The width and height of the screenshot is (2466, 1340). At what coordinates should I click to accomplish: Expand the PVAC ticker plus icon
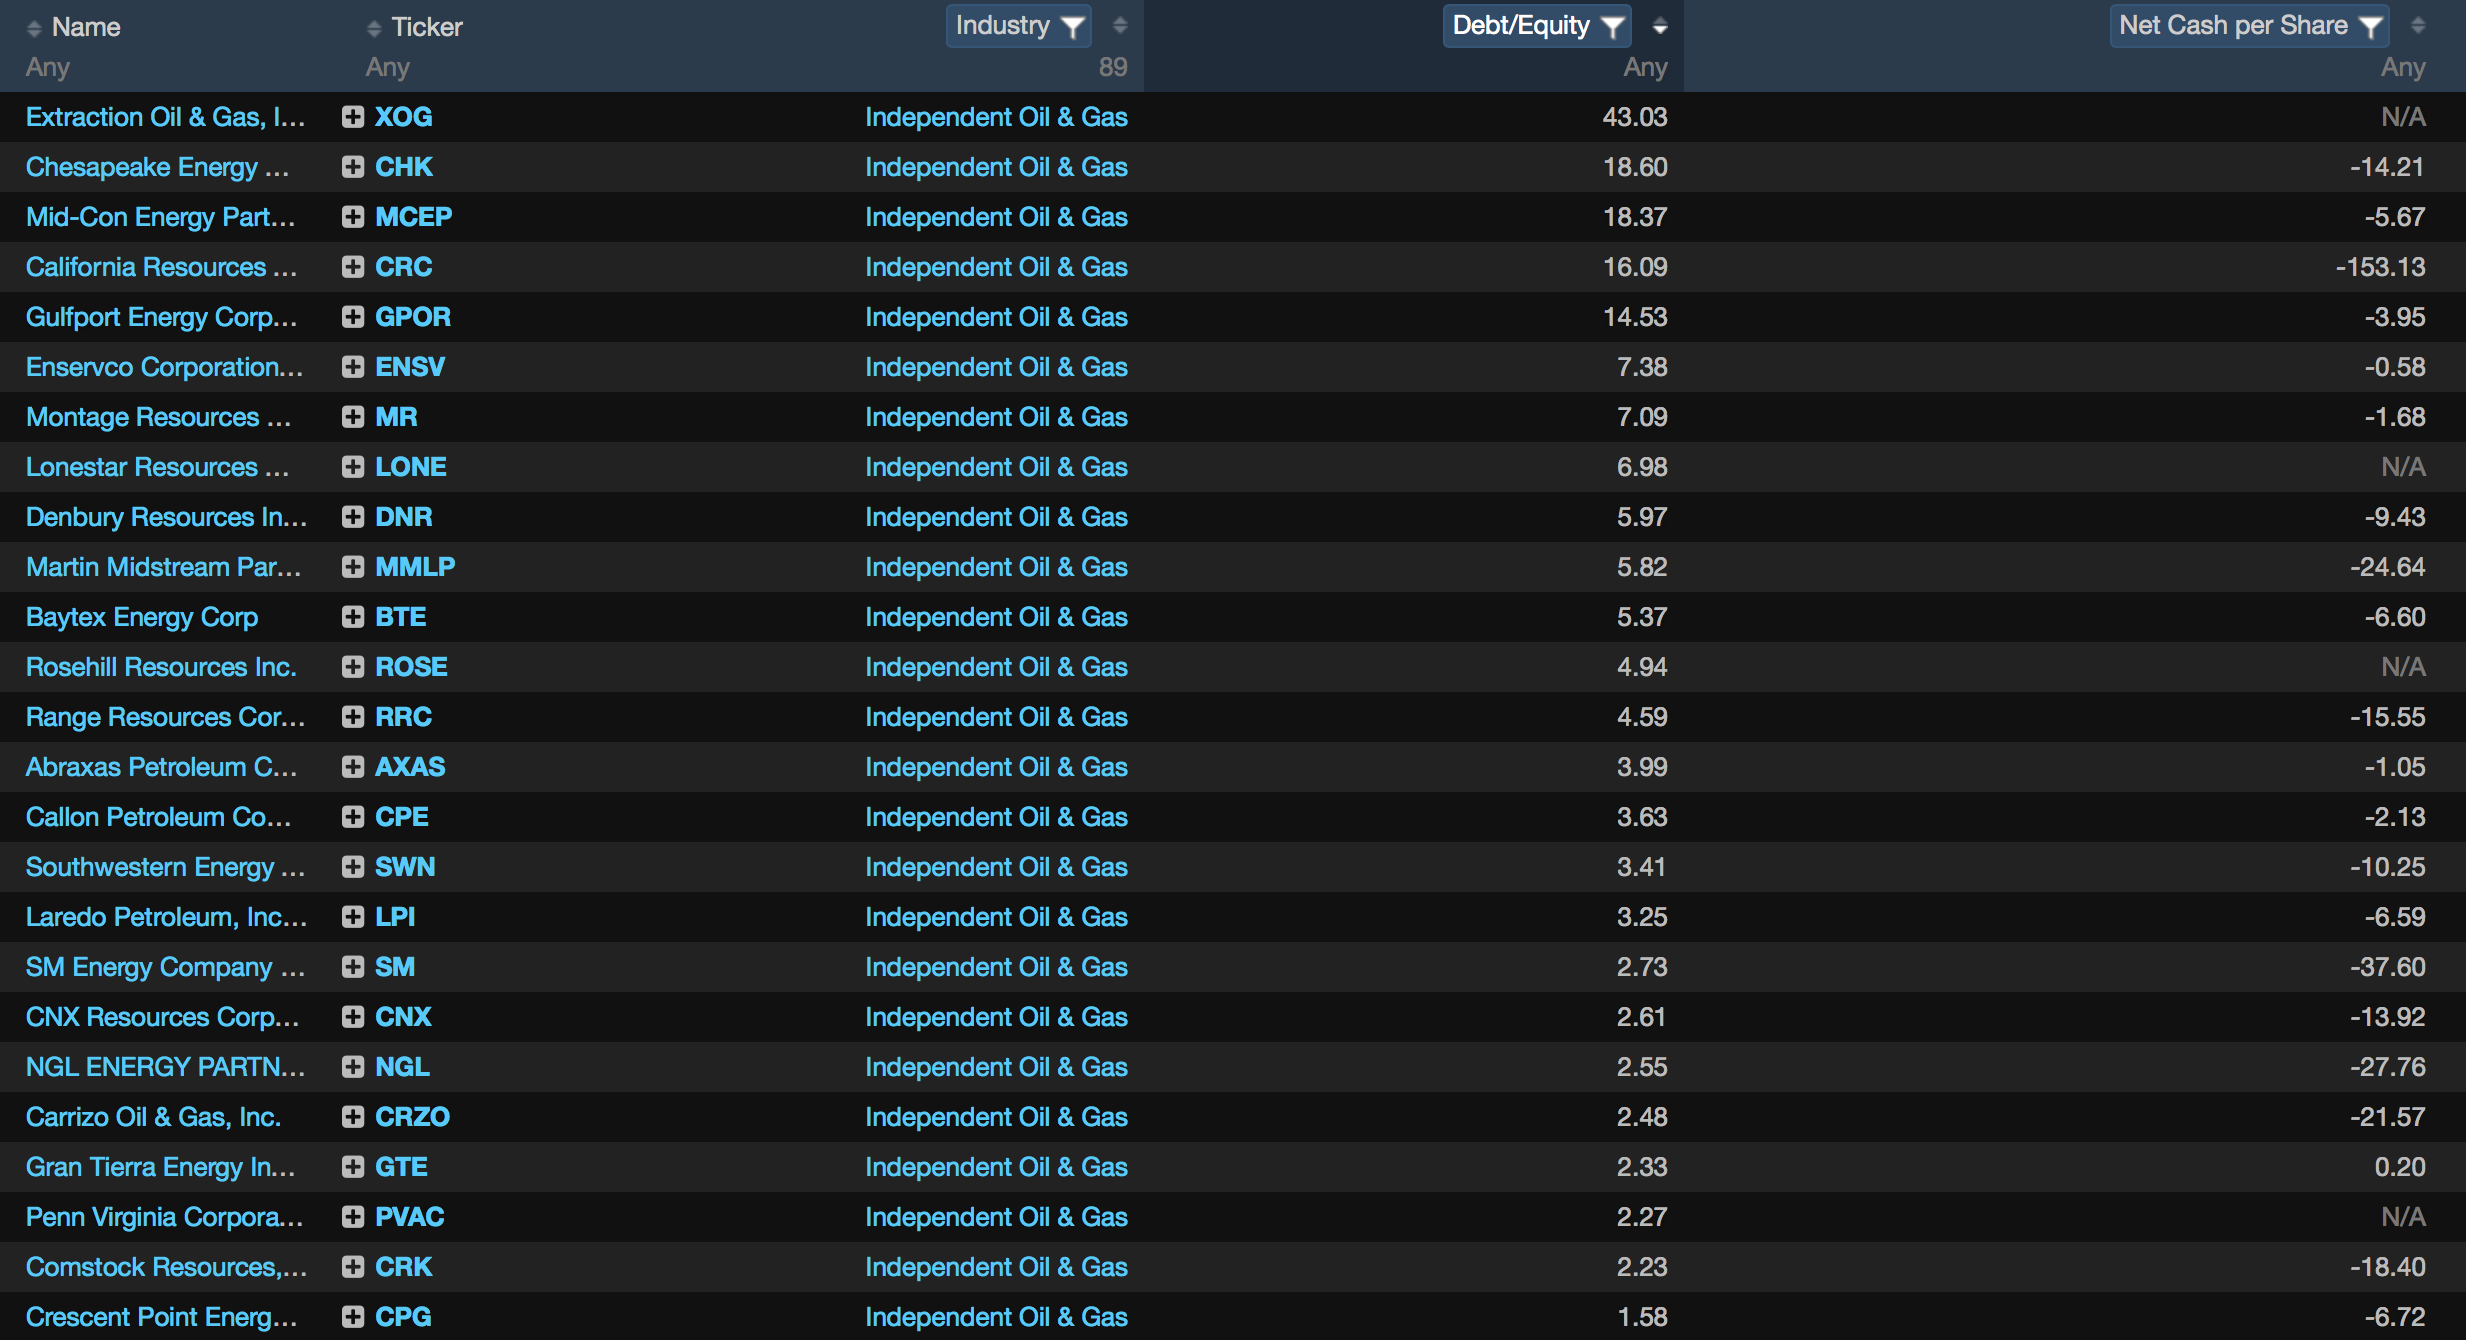[352, 1217]
